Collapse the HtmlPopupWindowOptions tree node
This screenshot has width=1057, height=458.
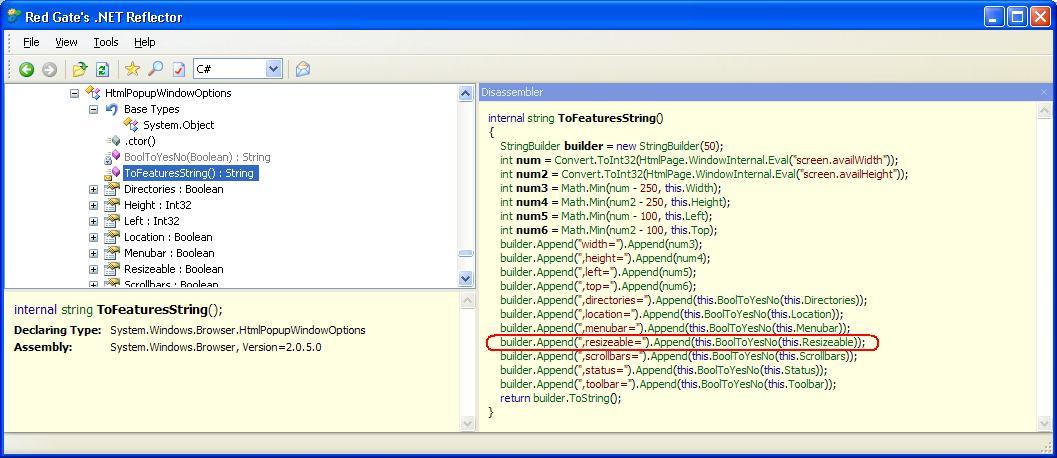75,93
